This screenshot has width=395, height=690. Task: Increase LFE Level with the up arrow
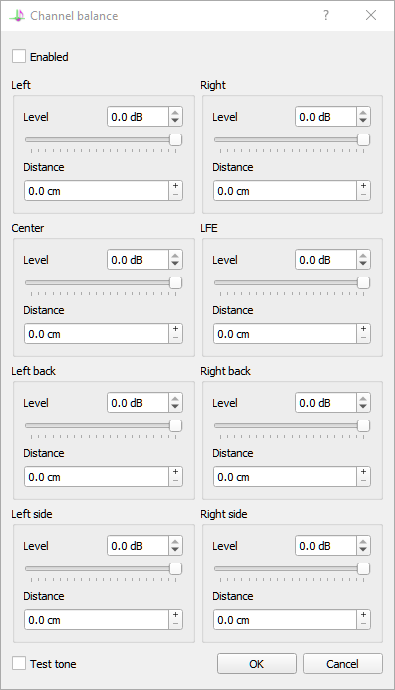363,255
